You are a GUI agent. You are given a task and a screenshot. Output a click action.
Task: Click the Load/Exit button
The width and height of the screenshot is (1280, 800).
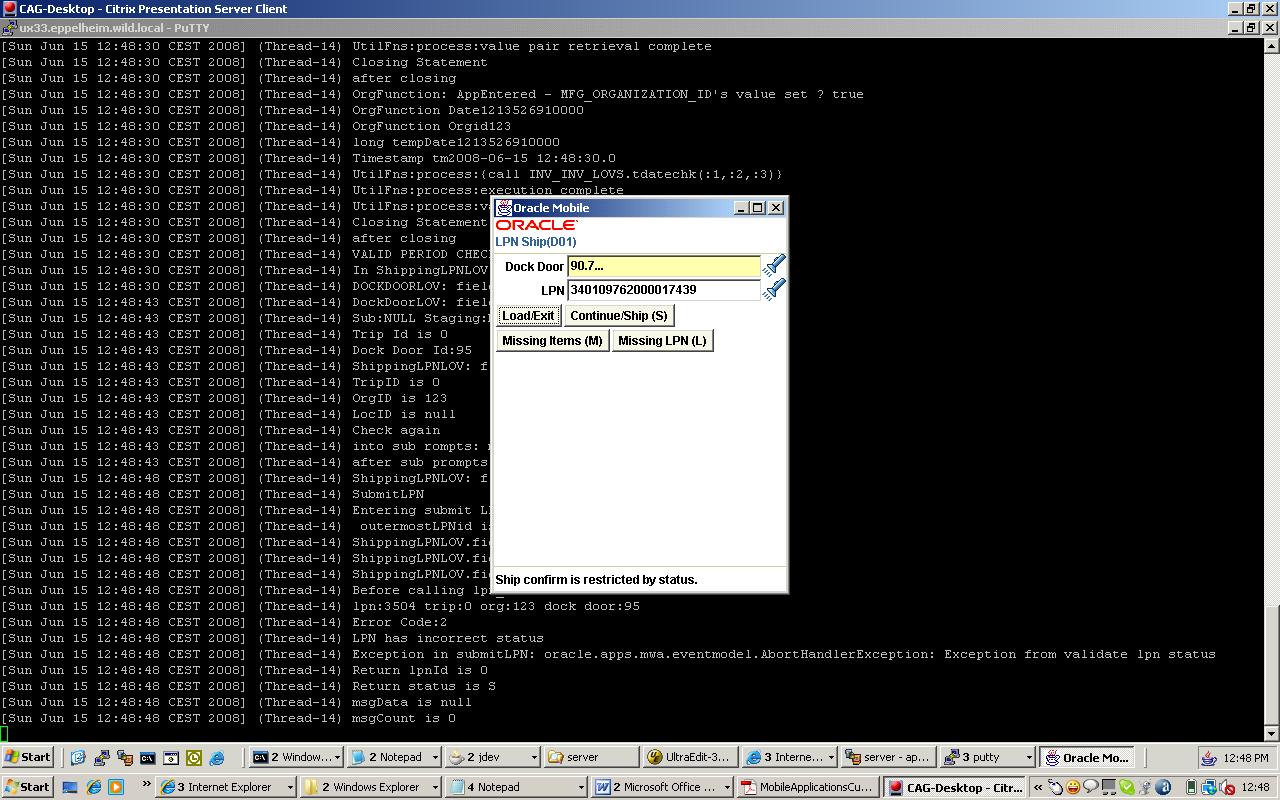click(x=528, y=316)
